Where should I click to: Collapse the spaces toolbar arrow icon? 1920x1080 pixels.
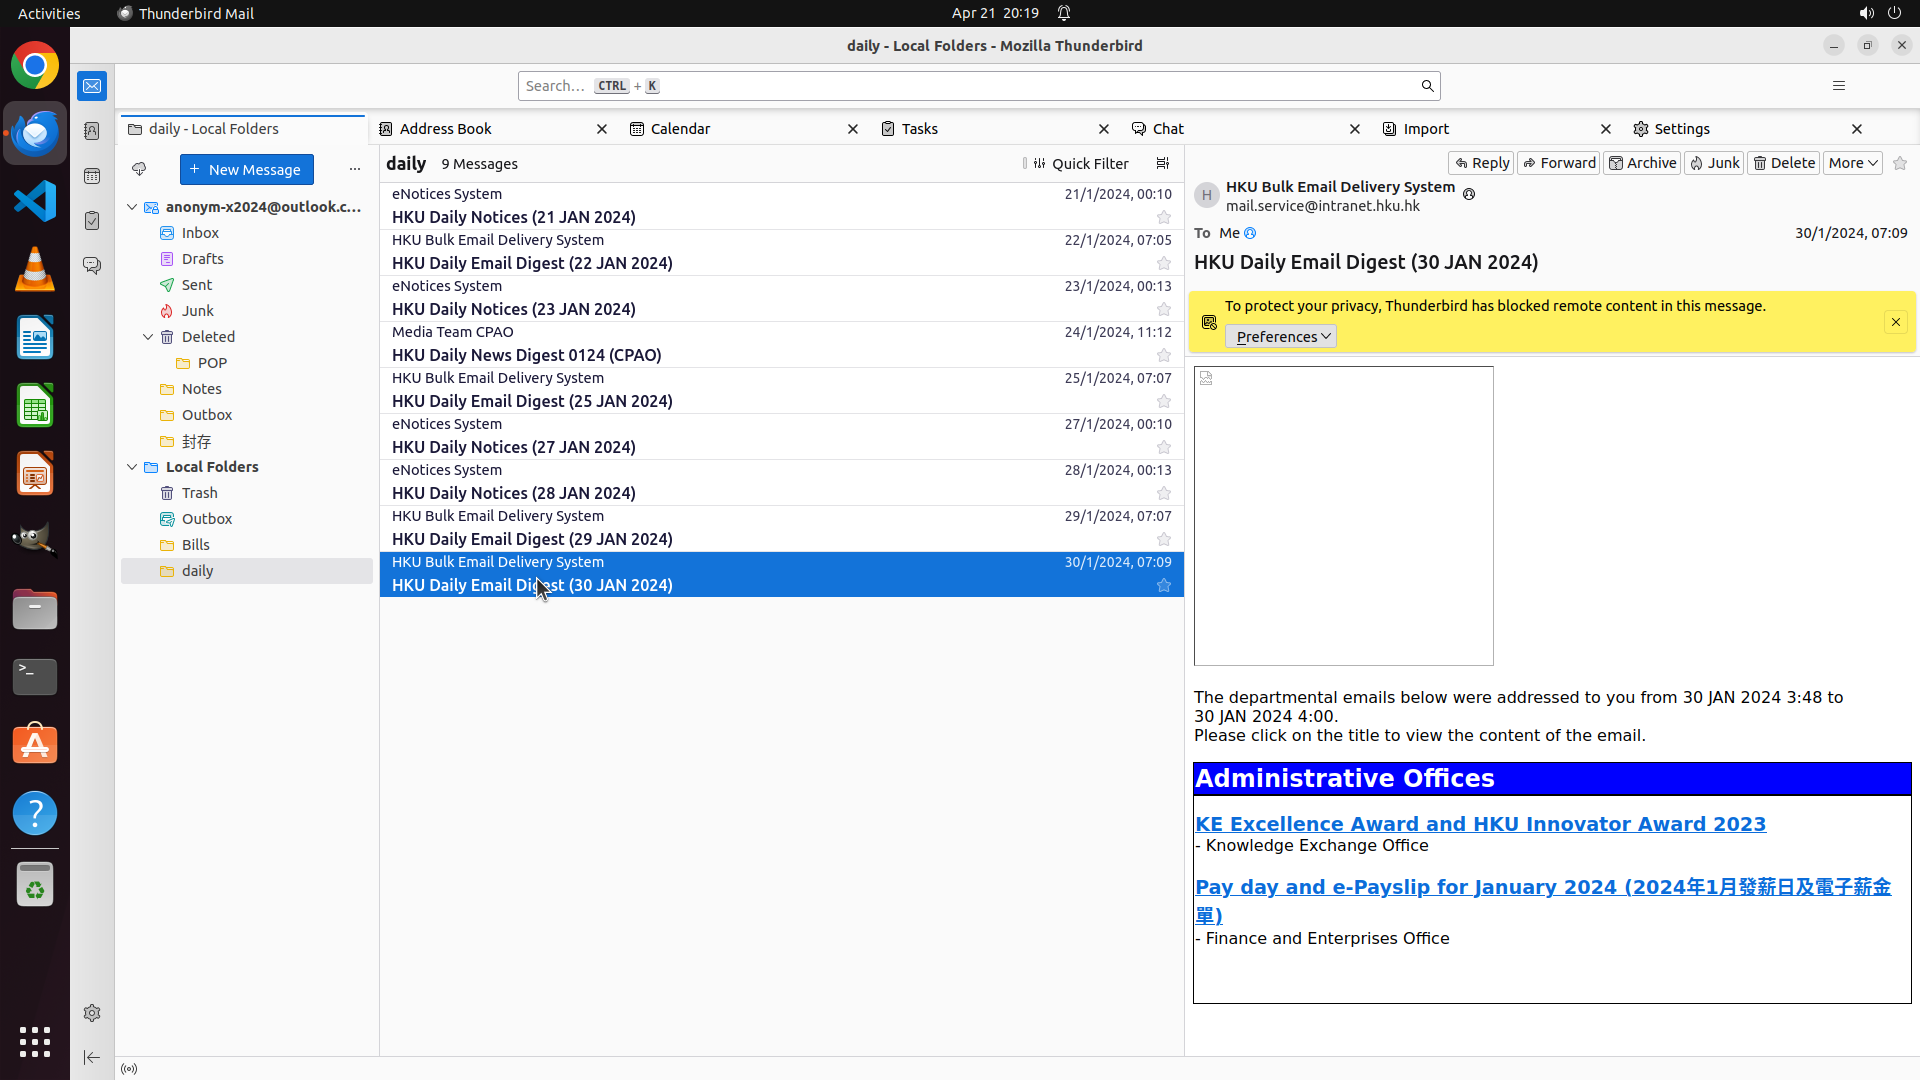point(92,1057)
